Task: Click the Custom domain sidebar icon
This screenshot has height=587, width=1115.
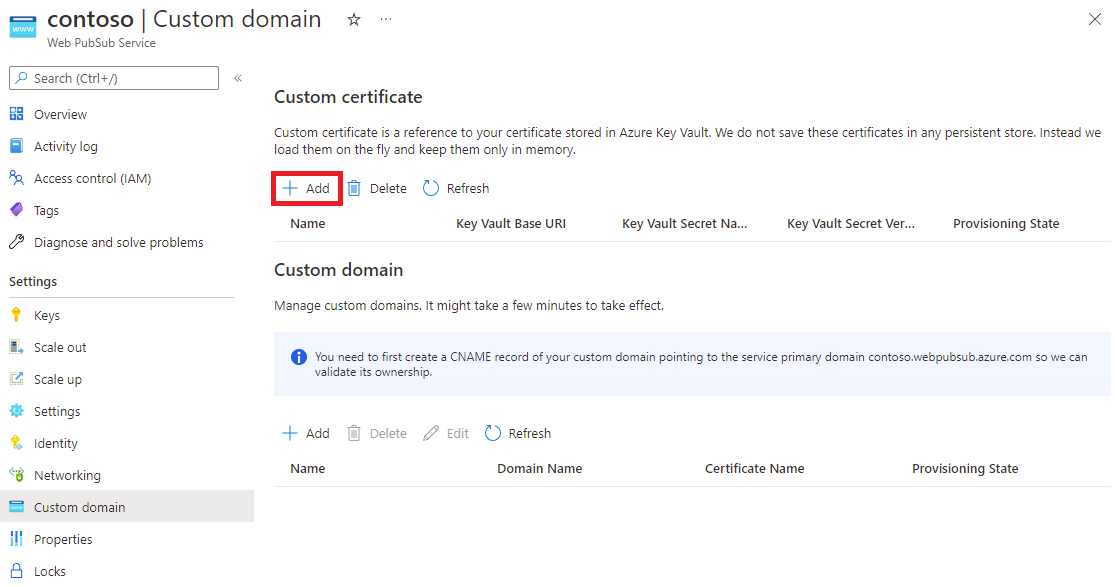Action: pyautogui.click(x=16, y=507)
